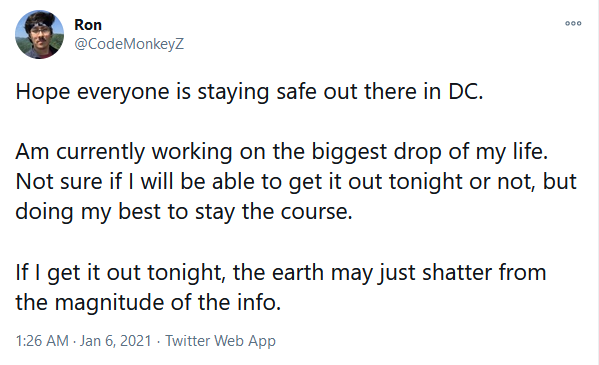The image size is (599, 365).
Task: Click the line 'doing my best to stay the course'
Action: tap(183, 212)
